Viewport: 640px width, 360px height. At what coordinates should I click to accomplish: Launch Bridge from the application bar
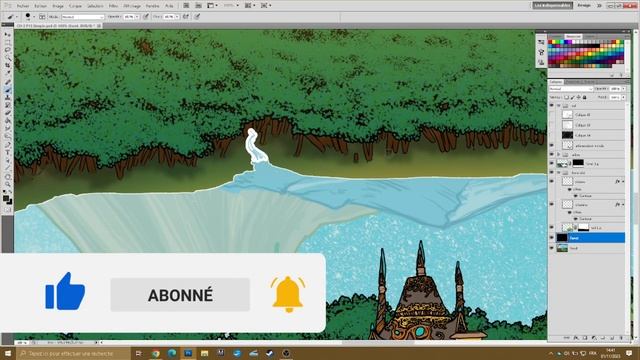[x=186, y=6]
